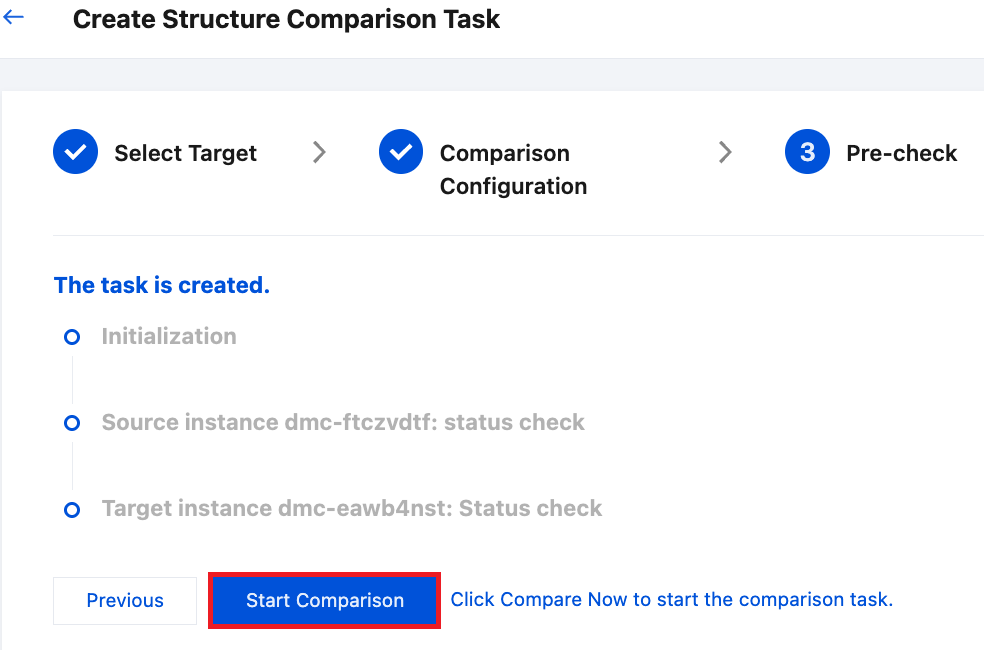This screenshot has height=650, width=984.
Task: Click the chevron after Select Target
Action: [x=319, y=152]
